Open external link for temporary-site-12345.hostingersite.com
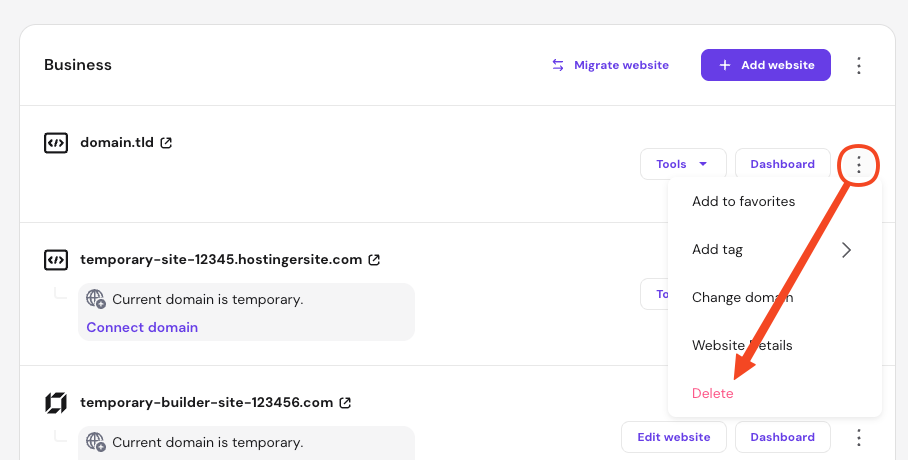This screenshot has height=460, width=908. 375,260
